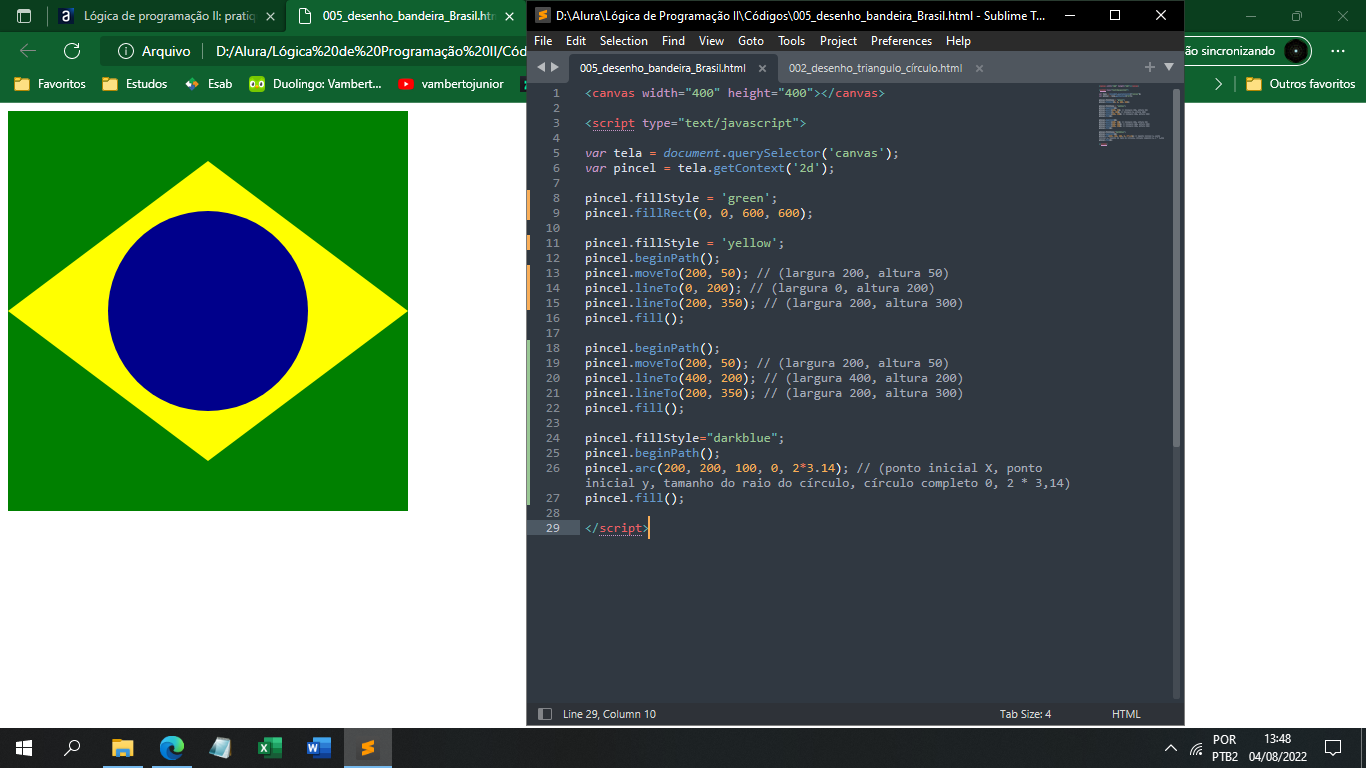This screenshot has height=768, width=1366.
Task: Click Sublime Text taskbar icon
Action: 367,748
